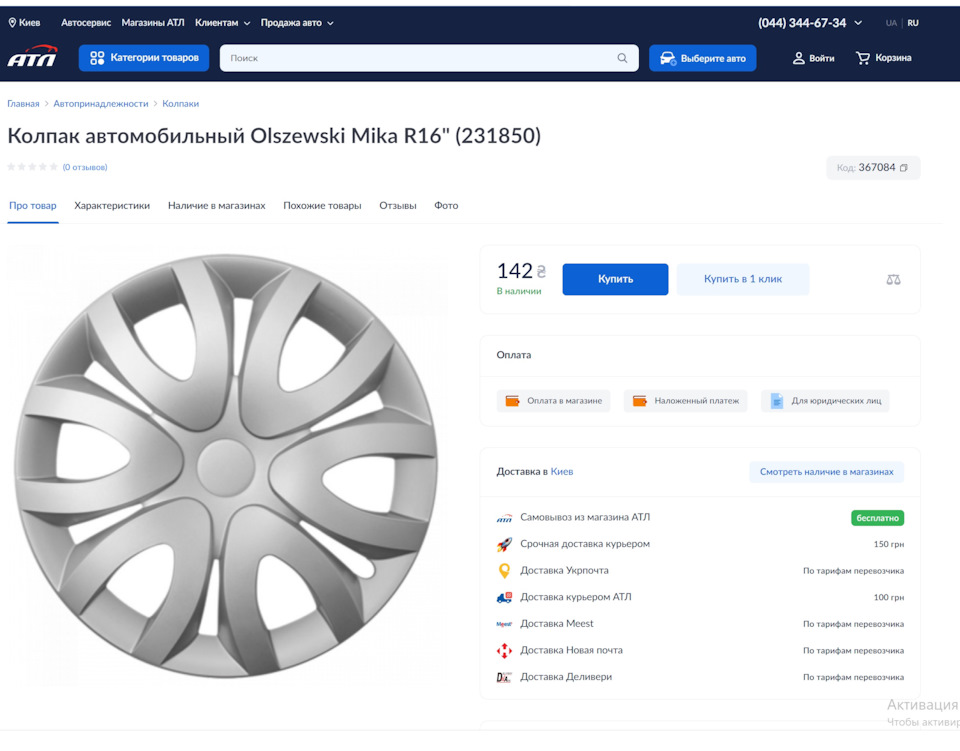The height and width of the screenshot is (751, 960).
Task: Switch site language to RU
Action: coord(913,23)
